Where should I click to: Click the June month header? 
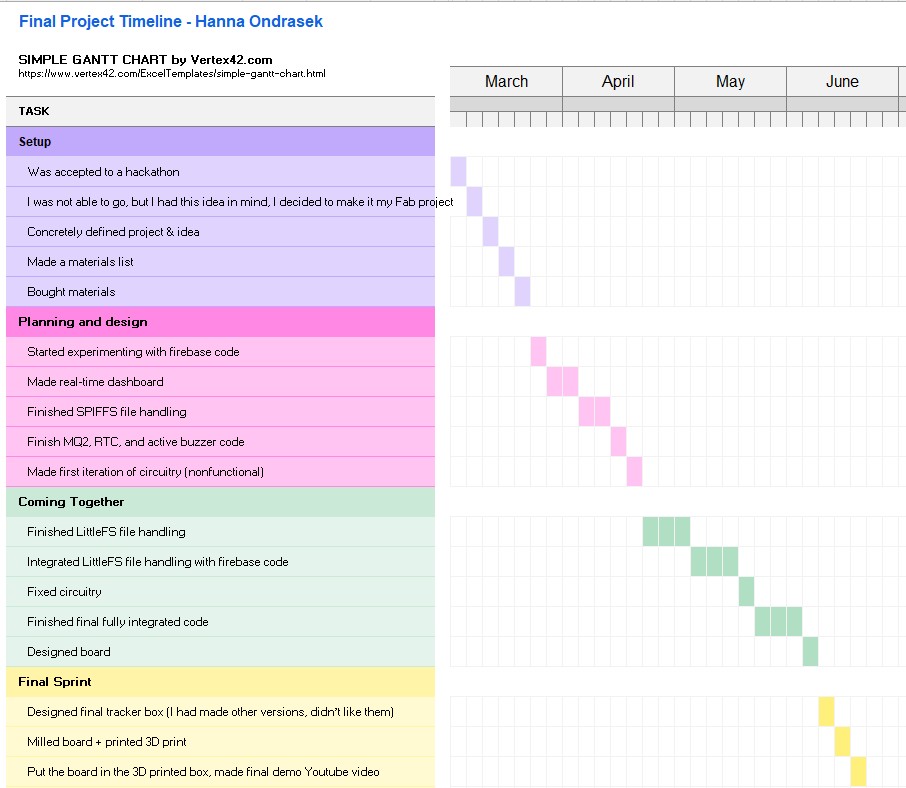(x=842, y=81)
